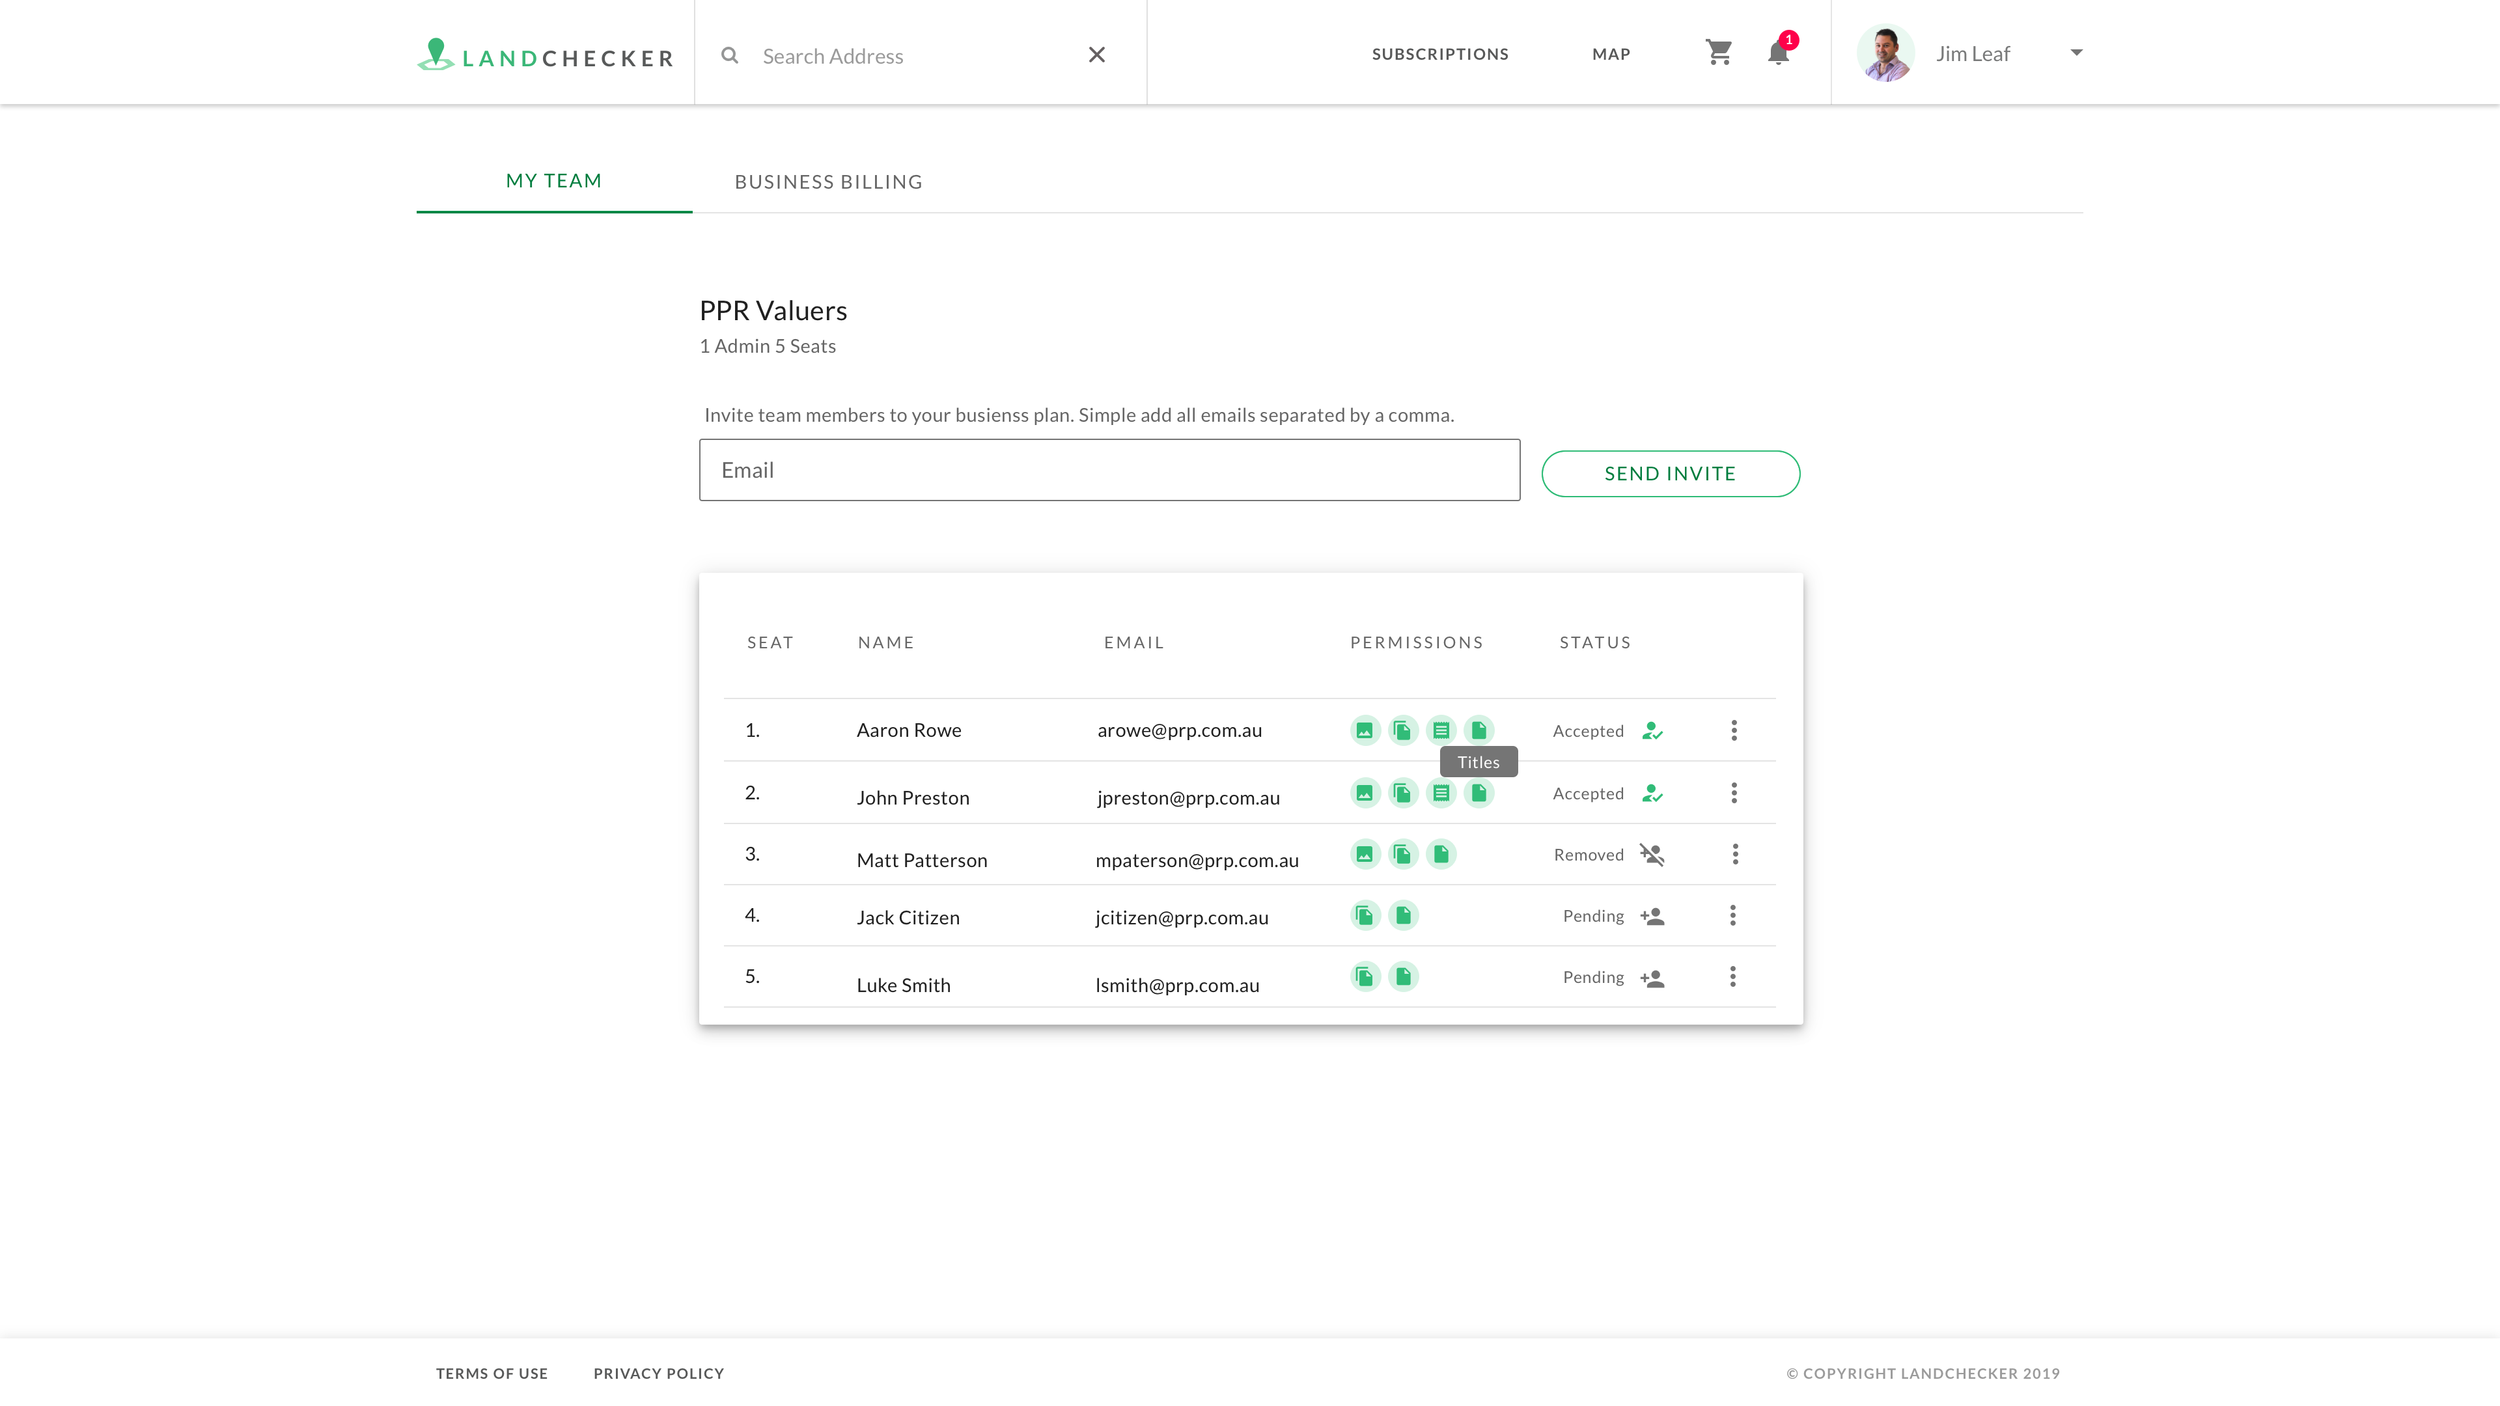Click Aaron Rowe's accepted user status icon
Screen dimensions: 2500x1406
1652,731
